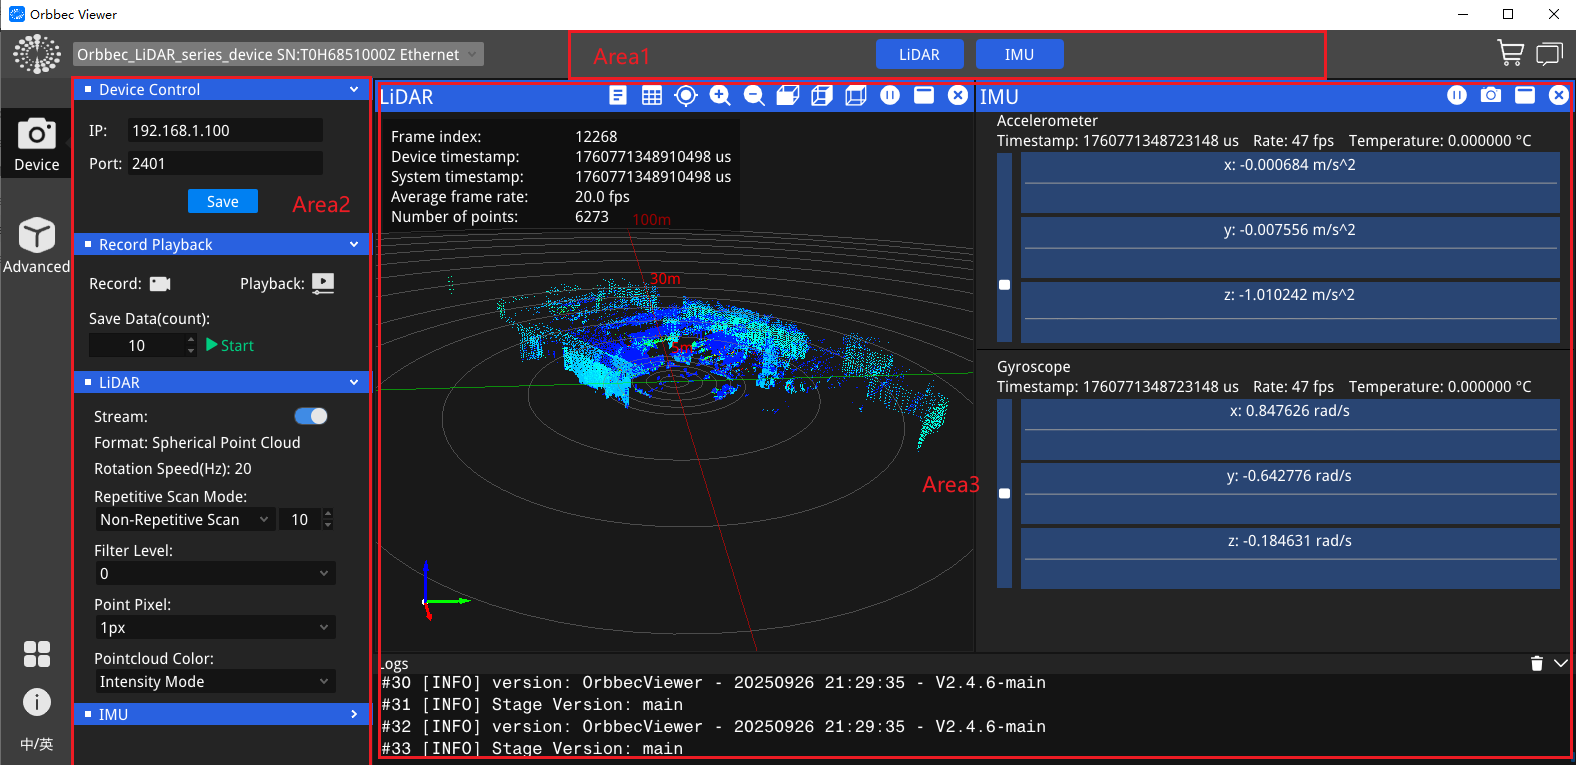Click accelerometer z value bar
Image resolution: width=1576 pixels, height=765 pixels.
pyautogui.click(x=1290, y=312)
